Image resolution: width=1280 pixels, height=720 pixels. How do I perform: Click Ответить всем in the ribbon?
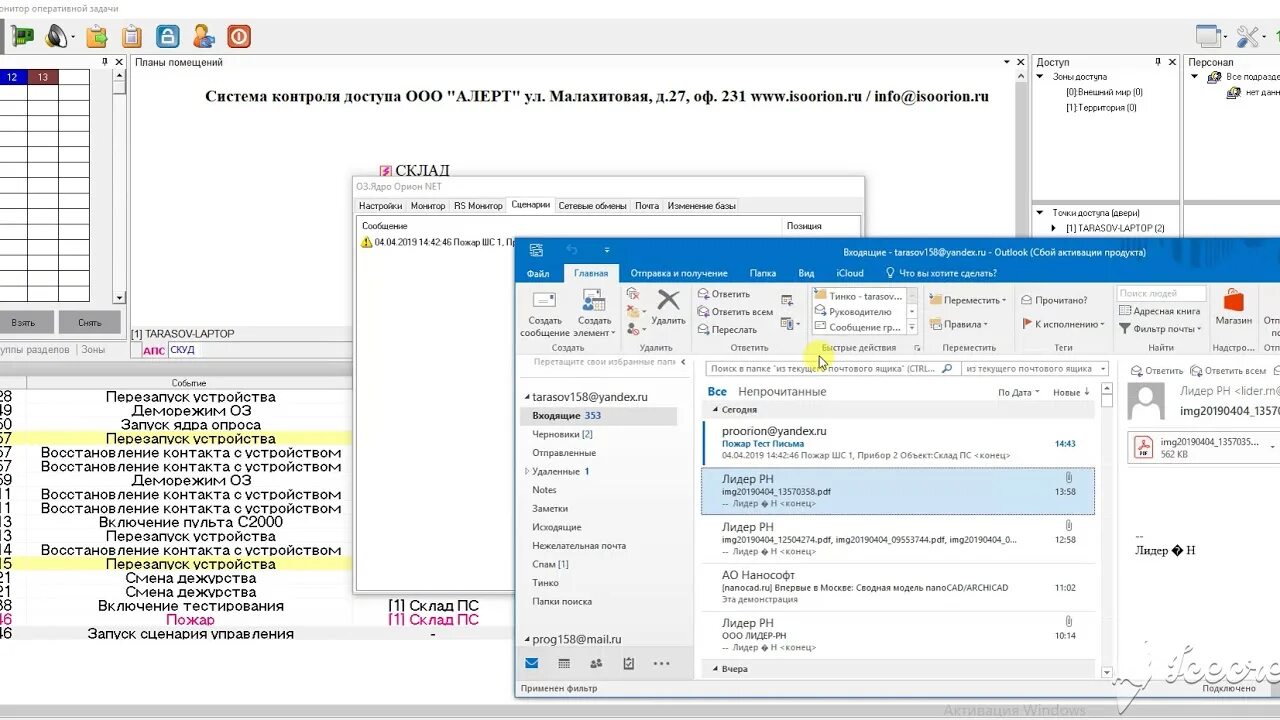tap(735, 312)
